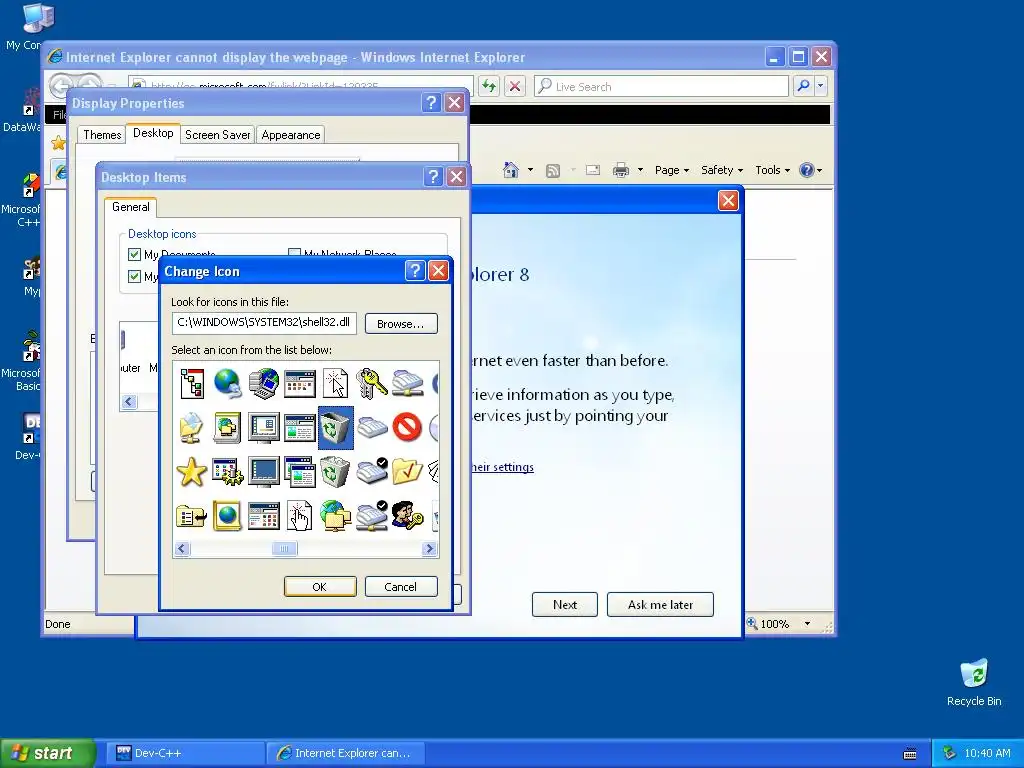Viewport: 1024px width, 768px height.
Task: Click the IE RSS feeds icon
Action: coord(552,170)
